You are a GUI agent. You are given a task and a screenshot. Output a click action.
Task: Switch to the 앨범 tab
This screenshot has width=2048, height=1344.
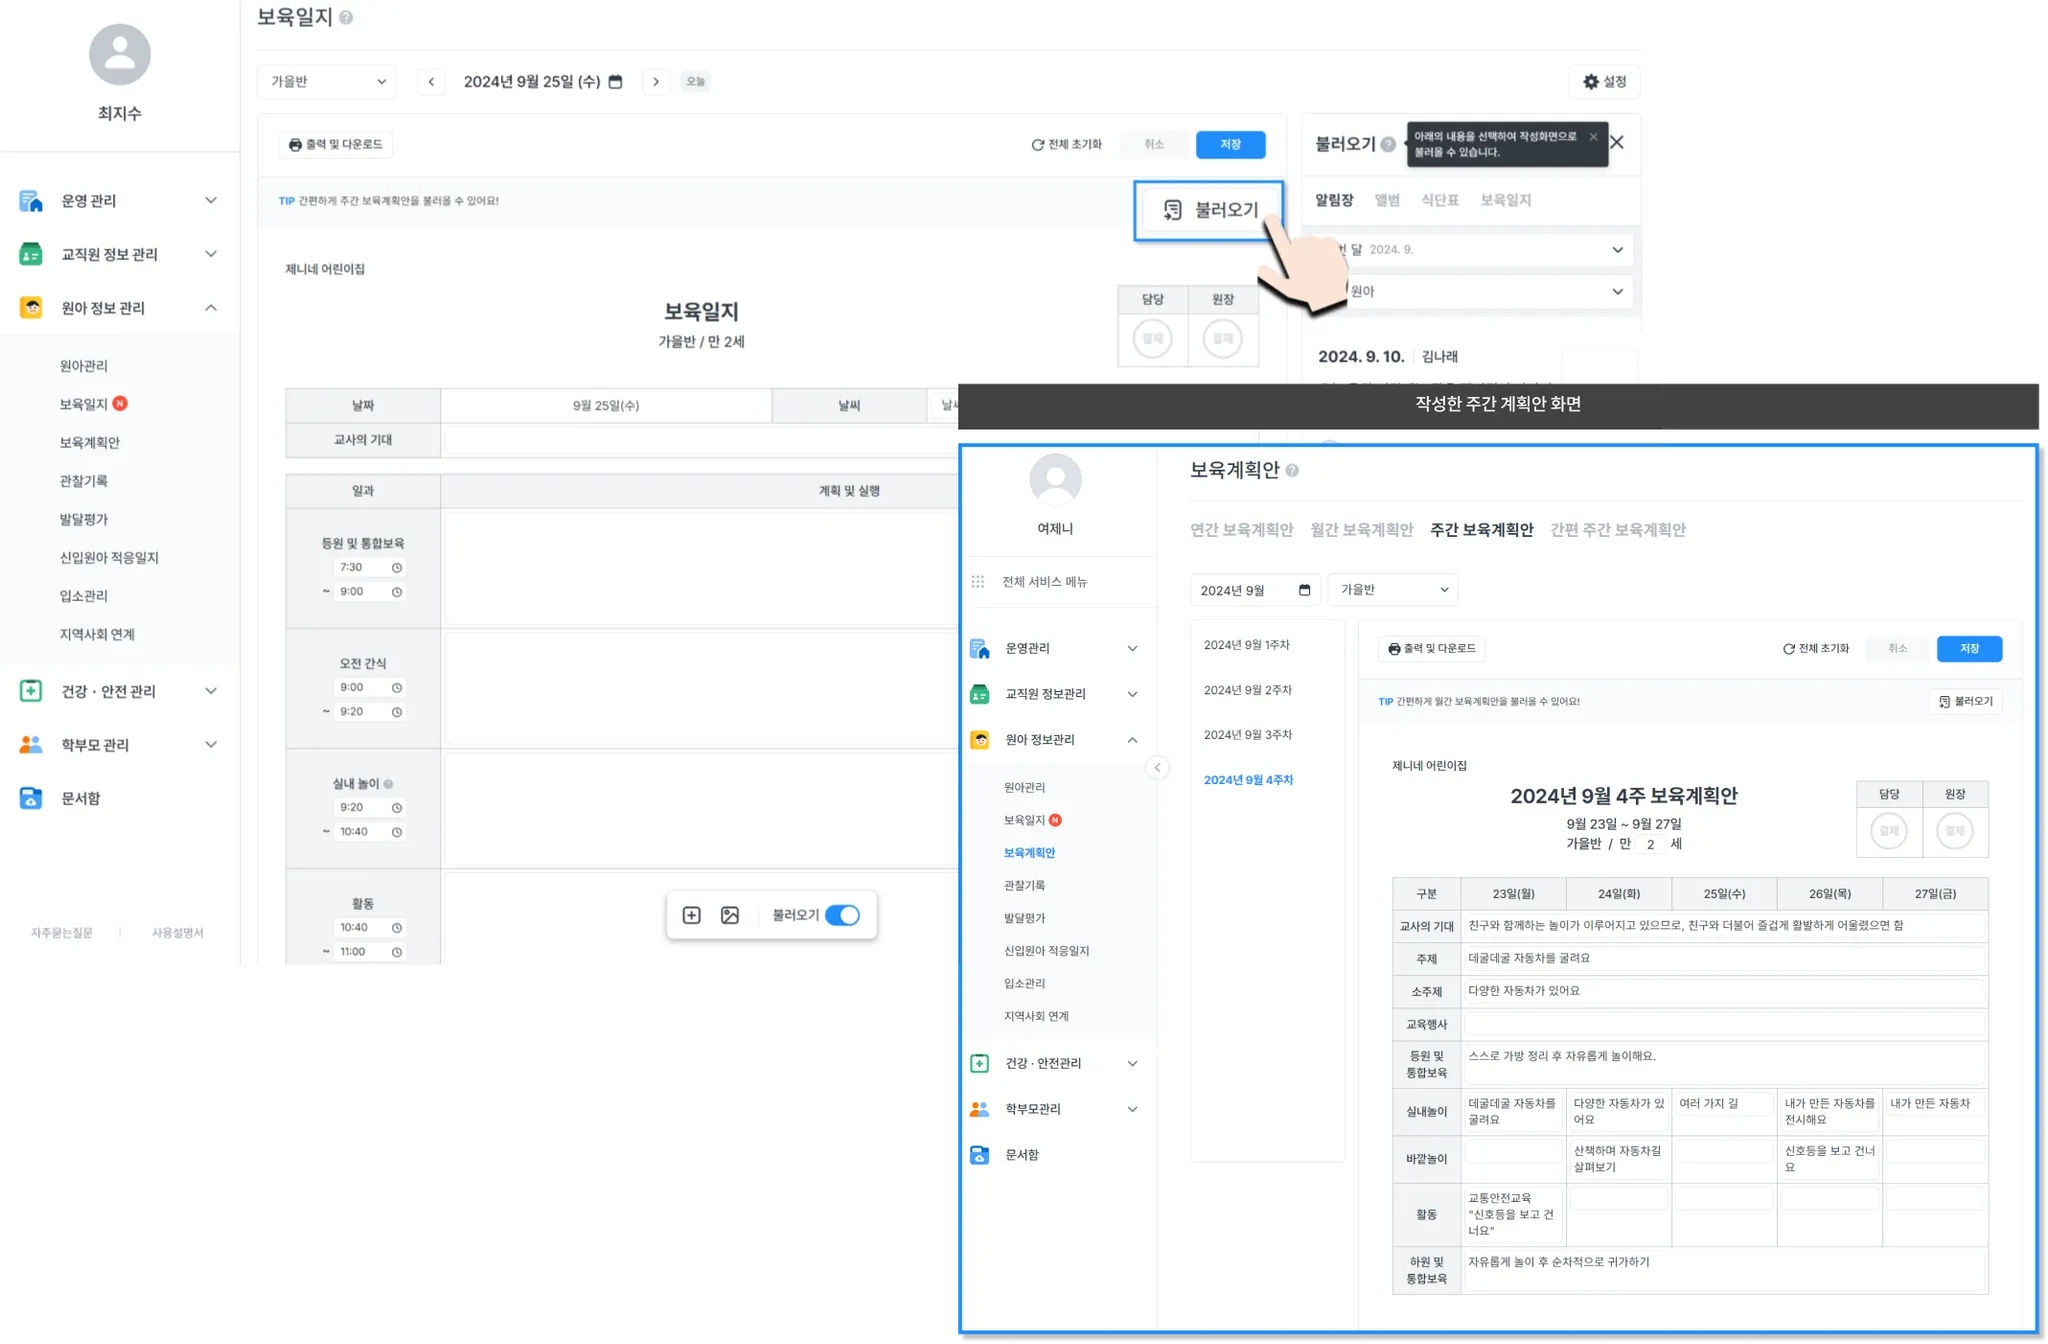[1387, 200]
